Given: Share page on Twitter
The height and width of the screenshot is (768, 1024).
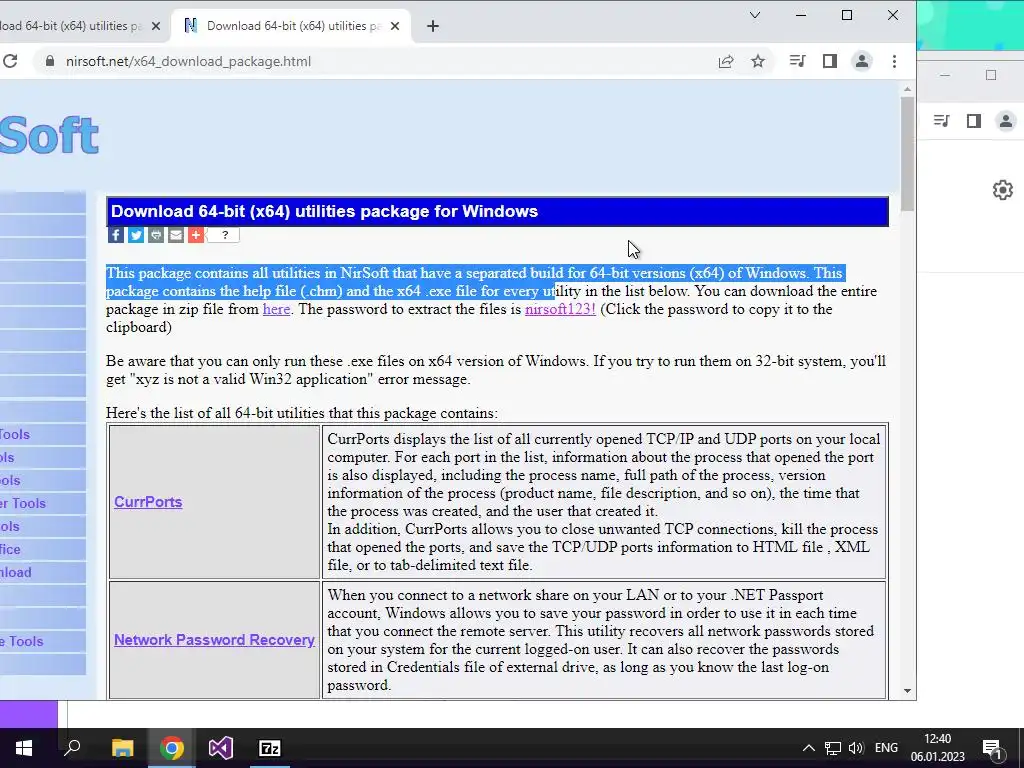Looking at the screenshot, I should point(136,235).
